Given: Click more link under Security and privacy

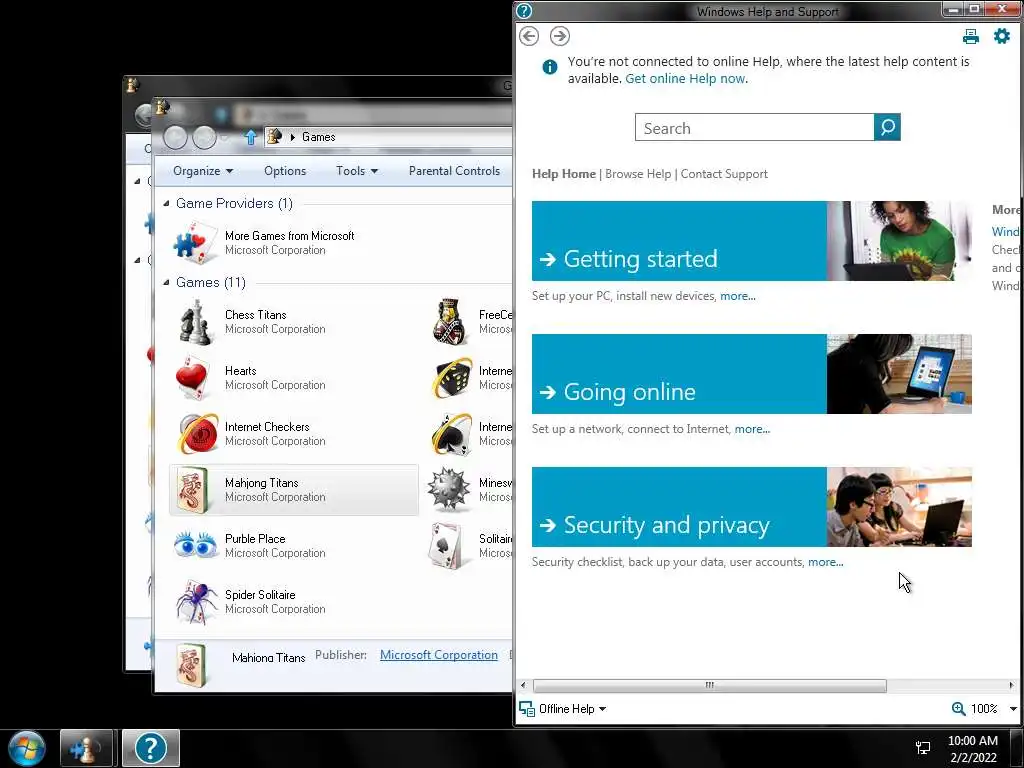Looking at the screenshot, I should click(x=825, y=562).
